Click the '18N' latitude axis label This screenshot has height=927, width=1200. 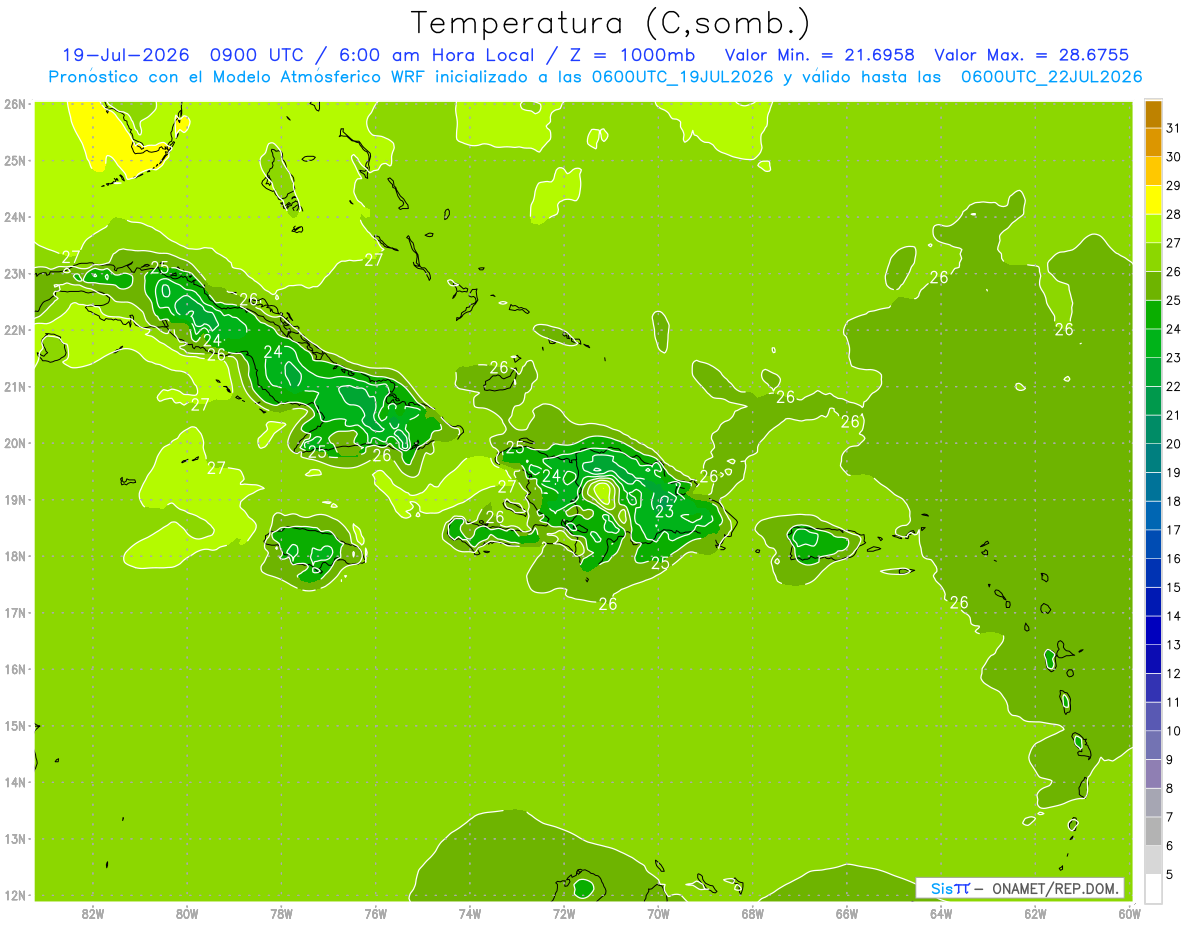[14, 556]
